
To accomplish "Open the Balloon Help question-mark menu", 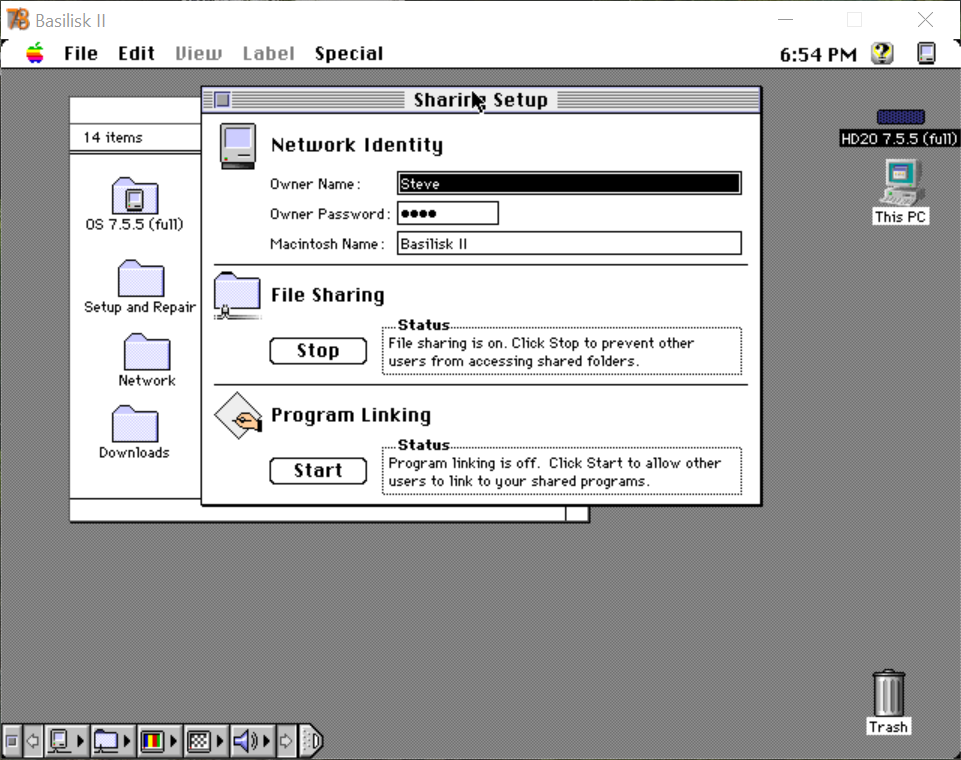I will coord(882,53).
